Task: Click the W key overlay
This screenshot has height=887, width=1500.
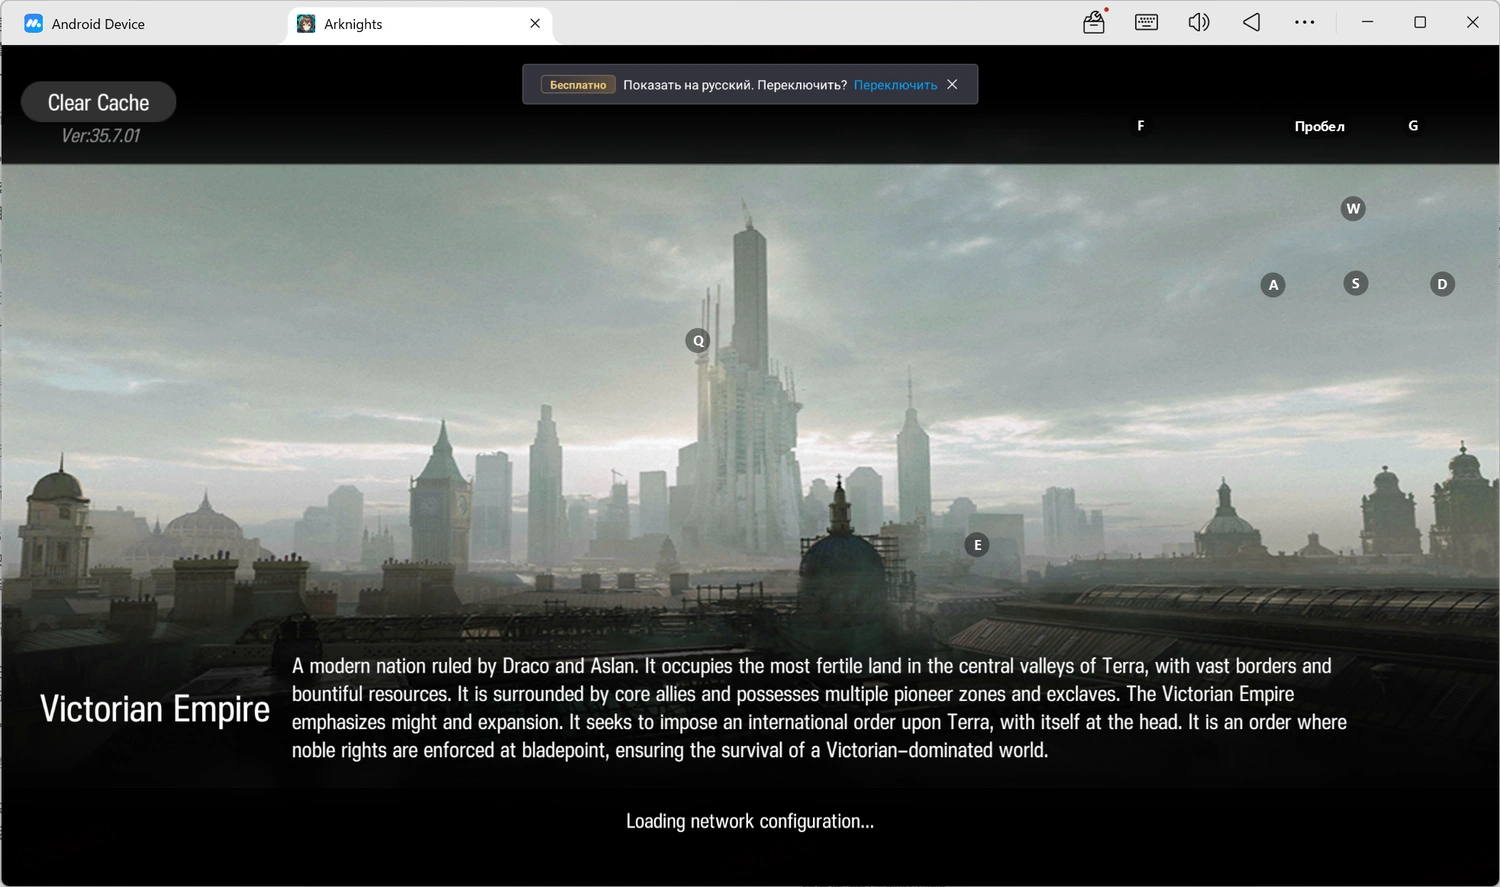Action: [x=1353, y=208]
